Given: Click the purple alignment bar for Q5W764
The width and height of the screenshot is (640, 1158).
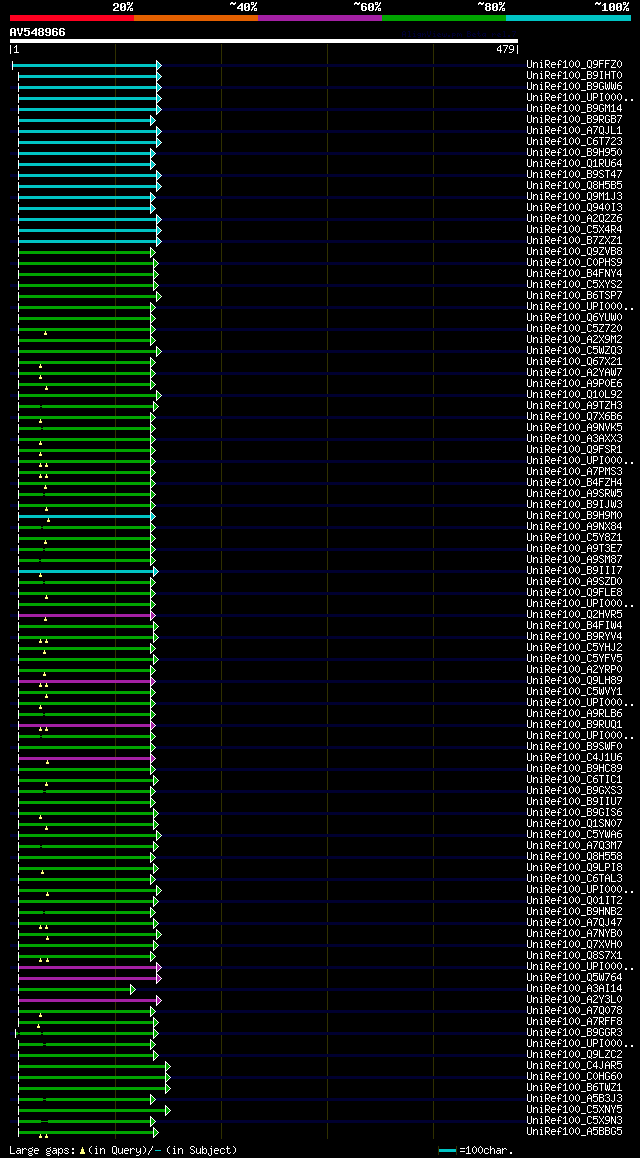Looking at the screenshot, I should click(x=90, y=978).
